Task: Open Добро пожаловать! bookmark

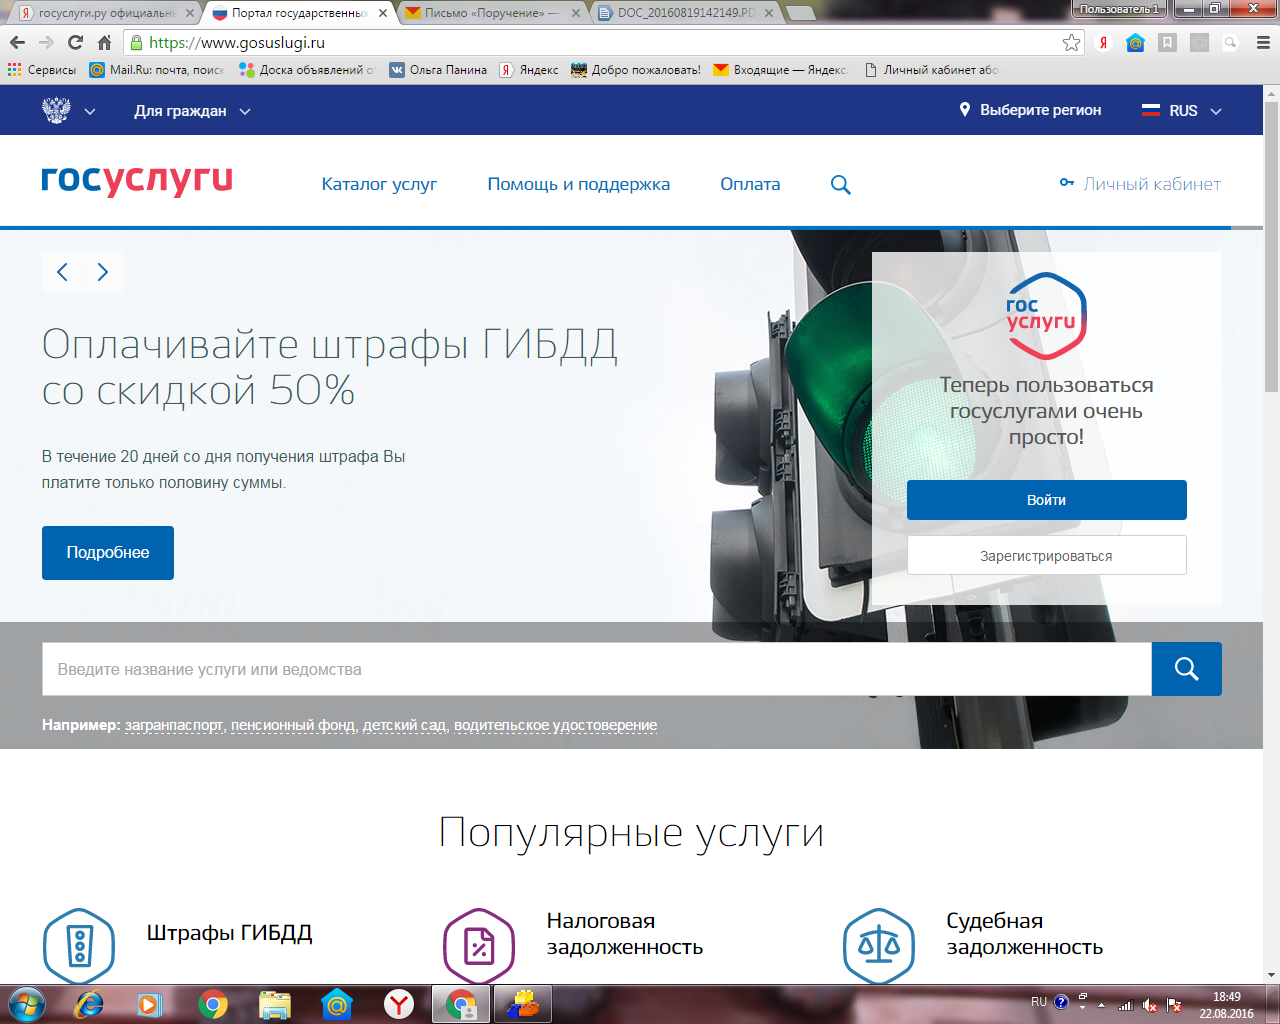Action: click(x=636, y=70)
